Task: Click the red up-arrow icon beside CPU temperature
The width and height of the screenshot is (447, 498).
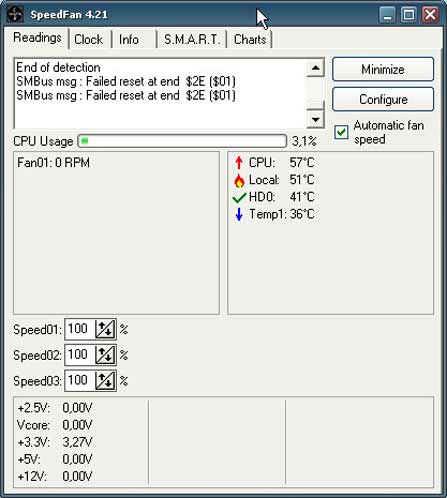Action: 239,163
